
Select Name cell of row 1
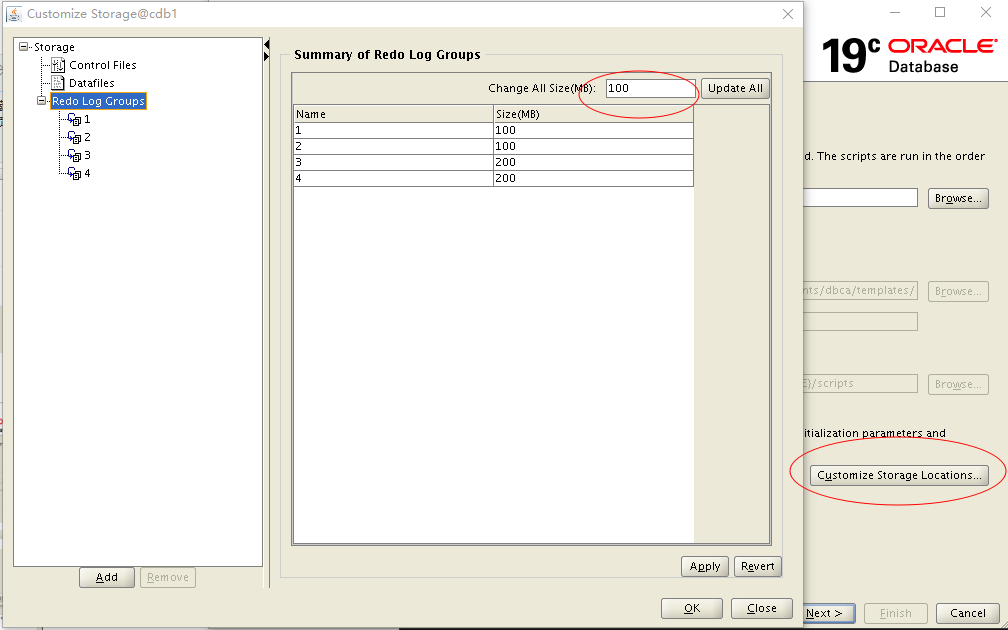(393, 130)
